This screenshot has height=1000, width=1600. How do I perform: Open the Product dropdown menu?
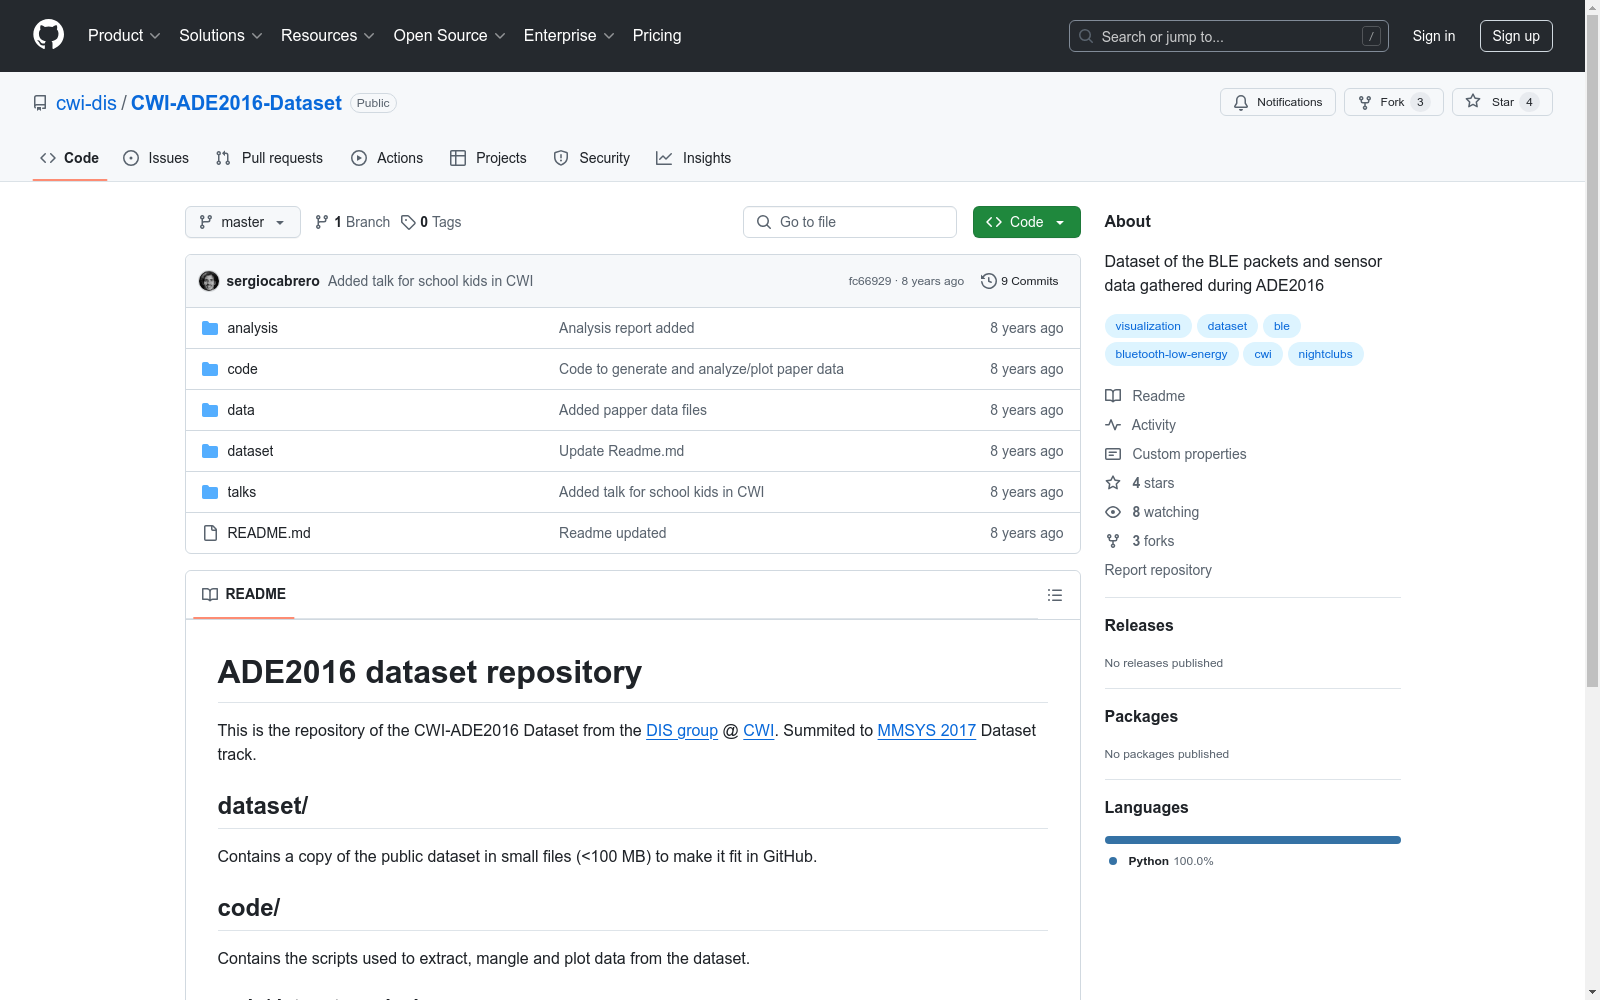pos(124,35)
